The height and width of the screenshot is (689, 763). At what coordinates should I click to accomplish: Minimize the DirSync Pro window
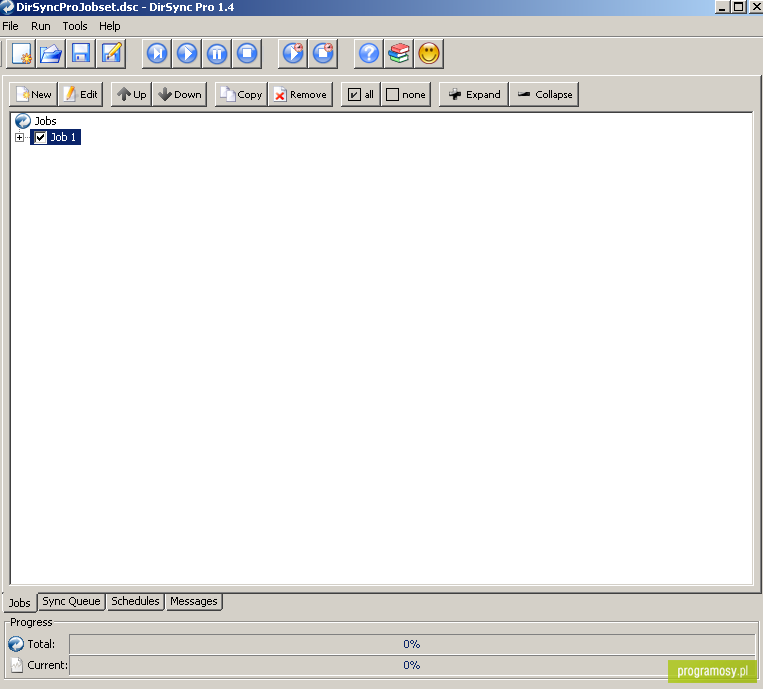[722, 7]
